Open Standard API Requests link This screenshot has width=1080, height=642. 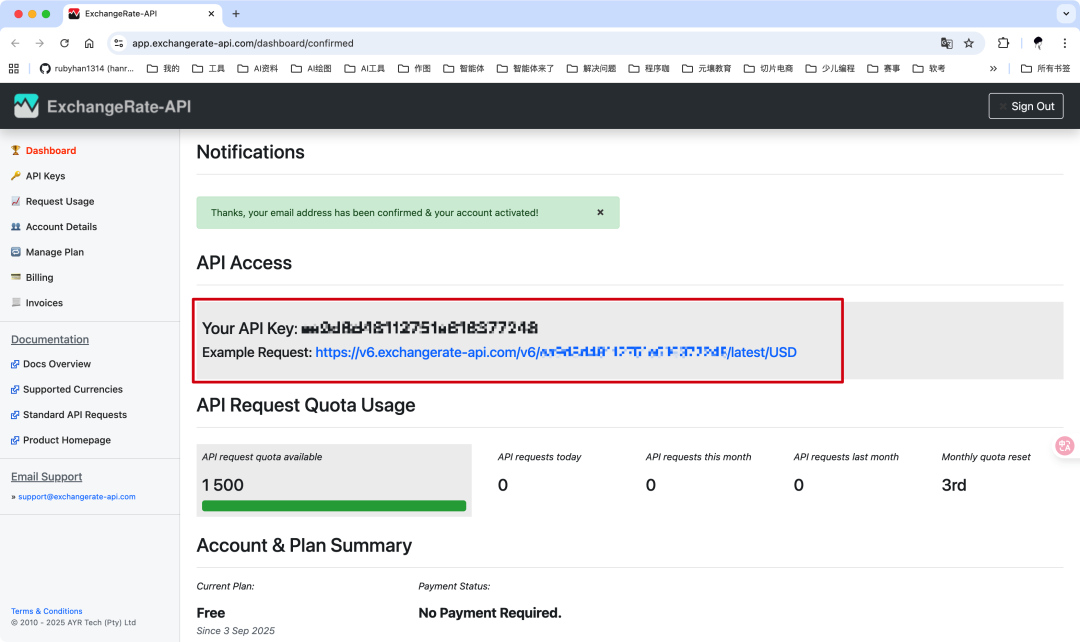tap(74, 415)
